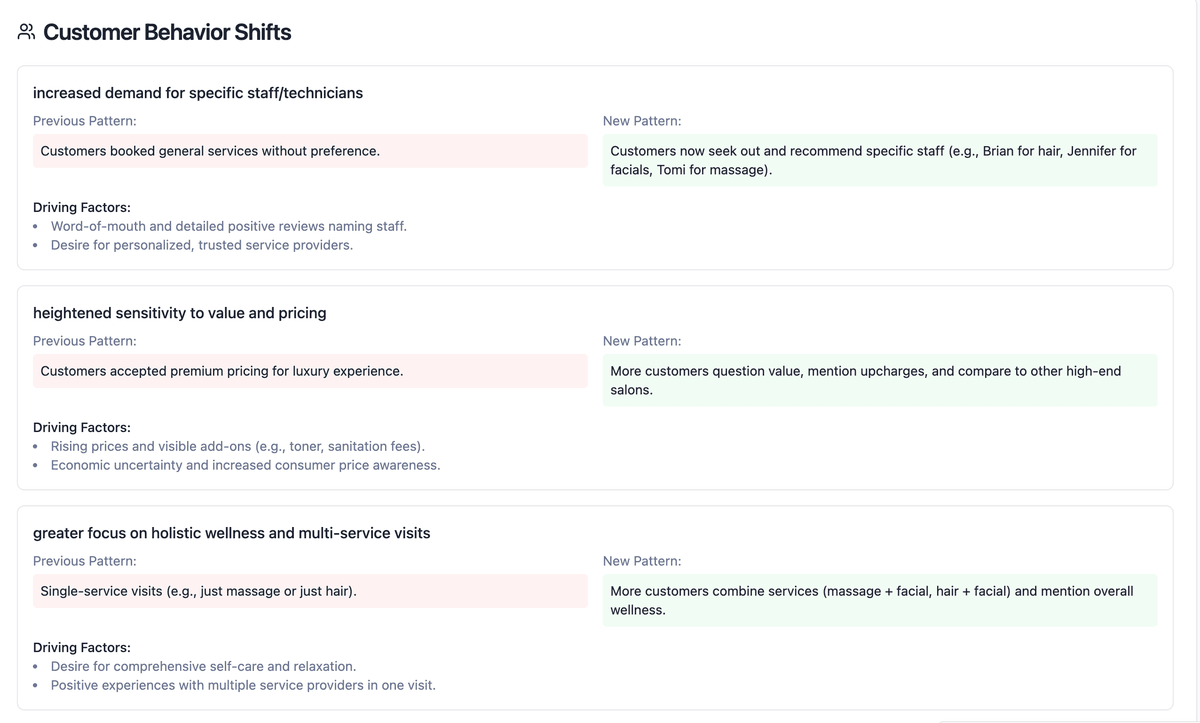Screen dimensions: 1200x723
Task: Click the Customer Behavior Shifts heading
Action: point(167,32)
